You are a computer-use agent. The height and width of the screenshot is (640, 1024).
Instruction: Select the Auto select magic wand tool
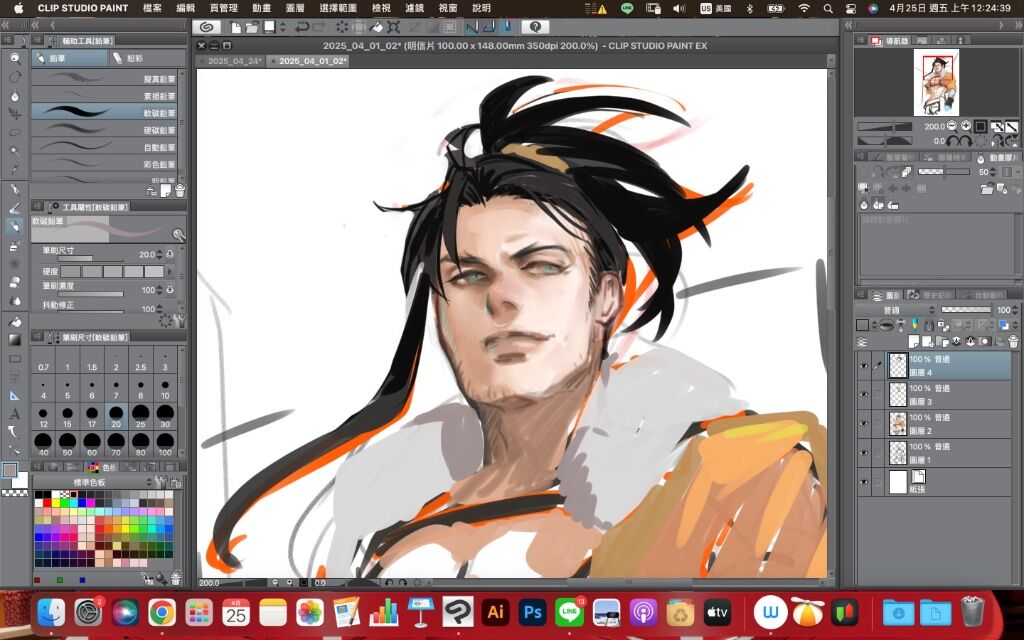pos(14,151)
